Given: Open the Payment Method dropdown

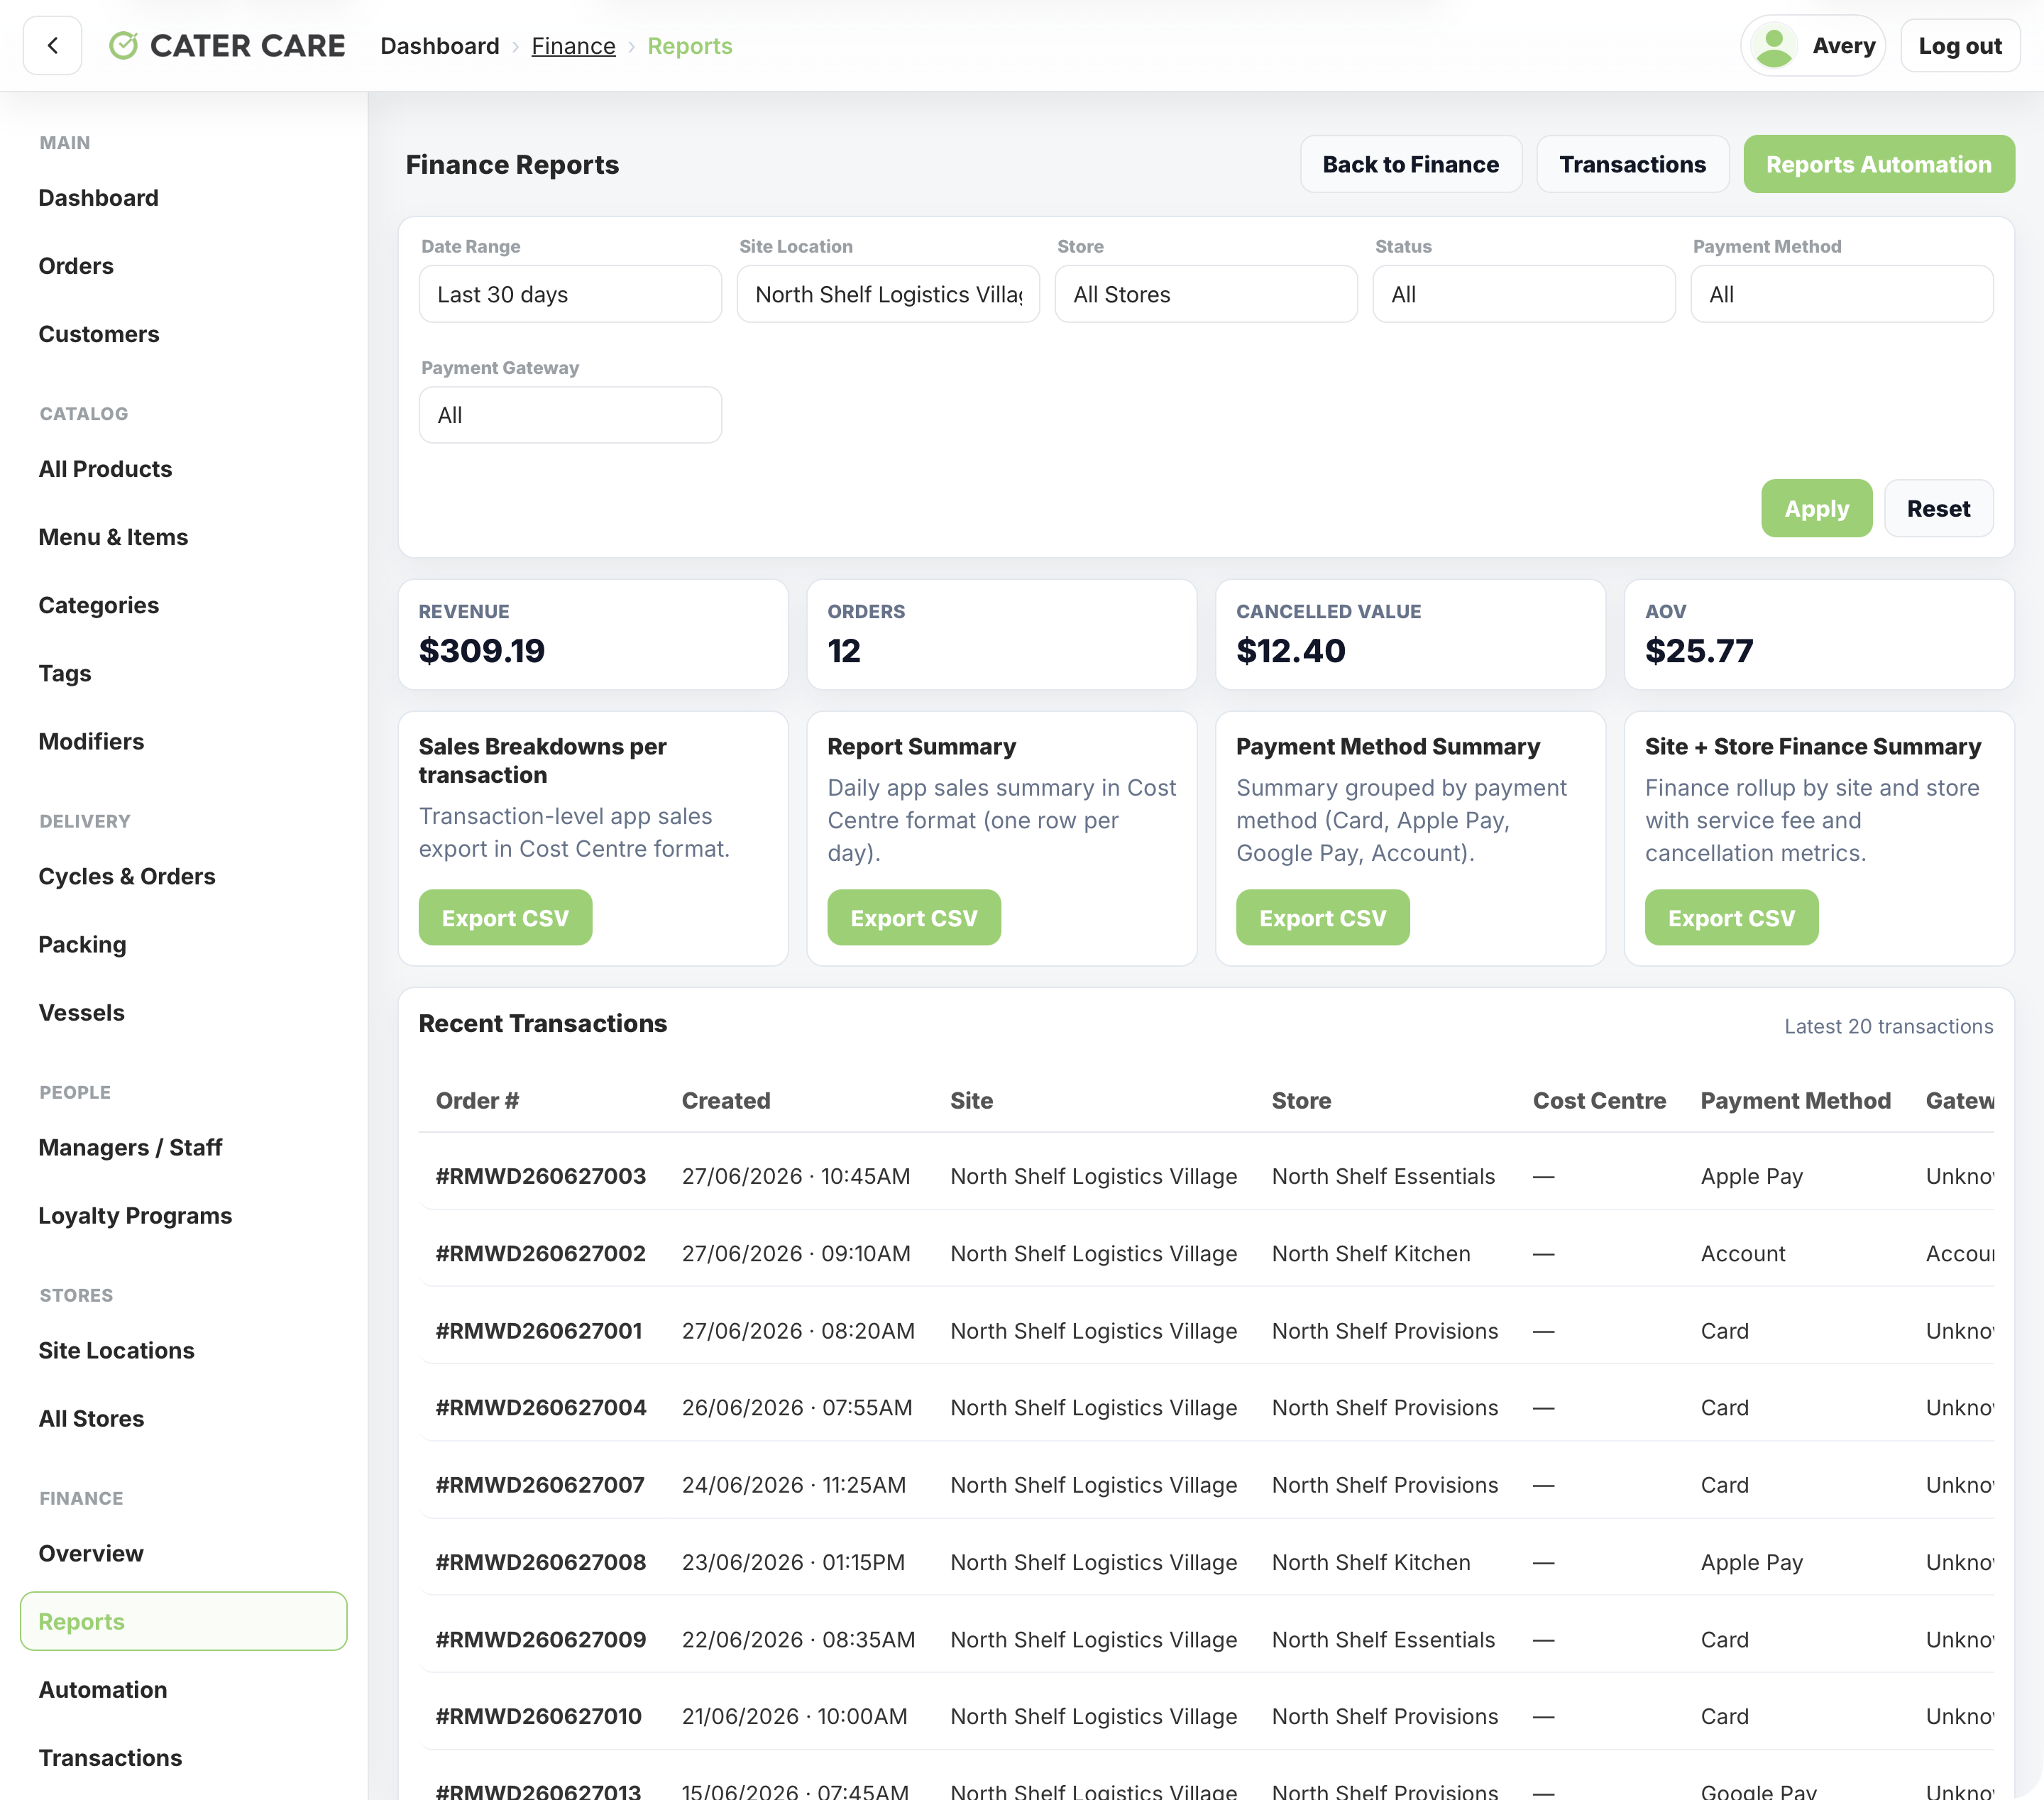Looking at the screenshot, I should point(1842,294).
